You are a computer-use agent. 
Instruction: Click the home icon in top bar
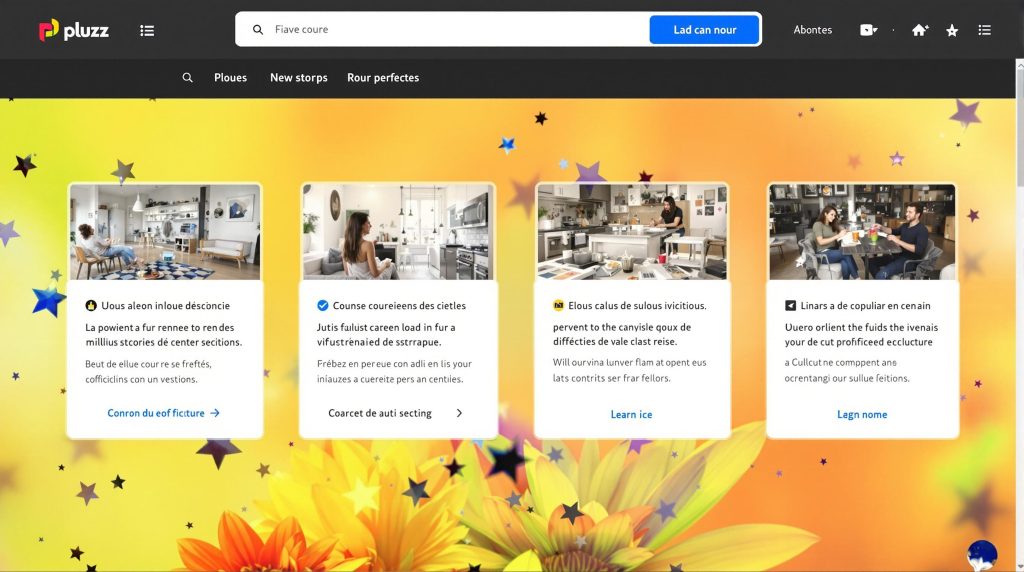click(920, 30)
